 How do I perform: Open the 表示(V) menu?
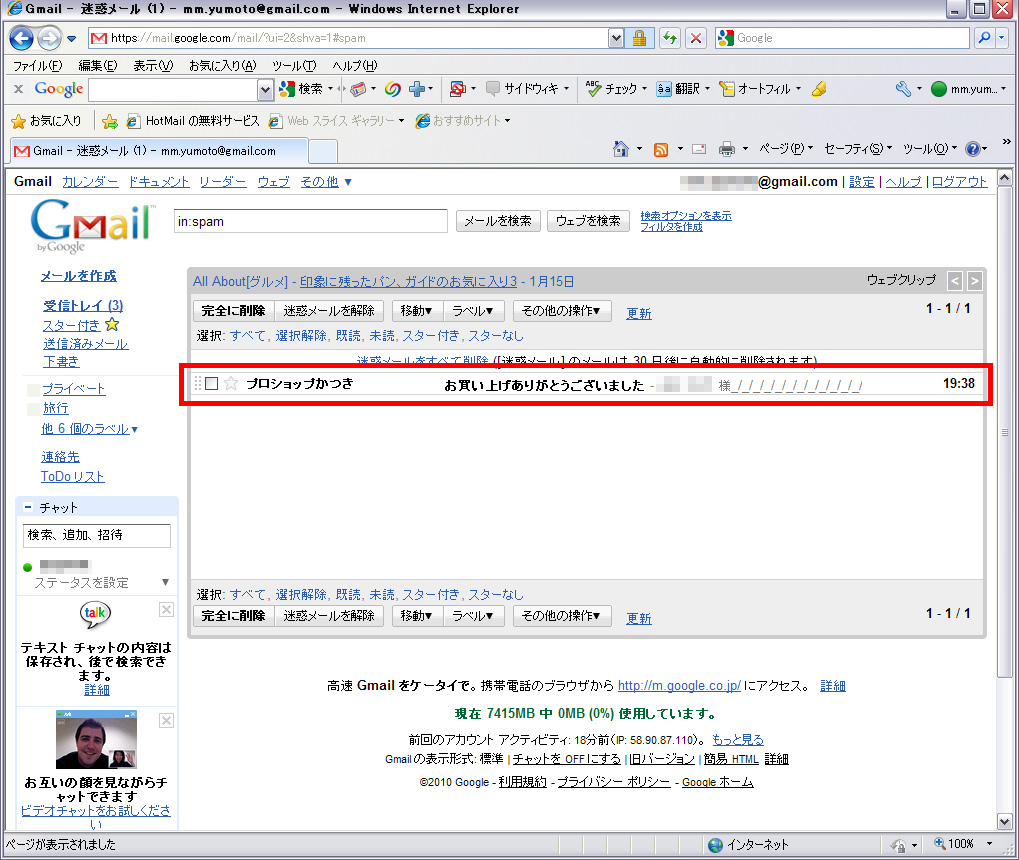pyautogui.click(x=153, y=66)
